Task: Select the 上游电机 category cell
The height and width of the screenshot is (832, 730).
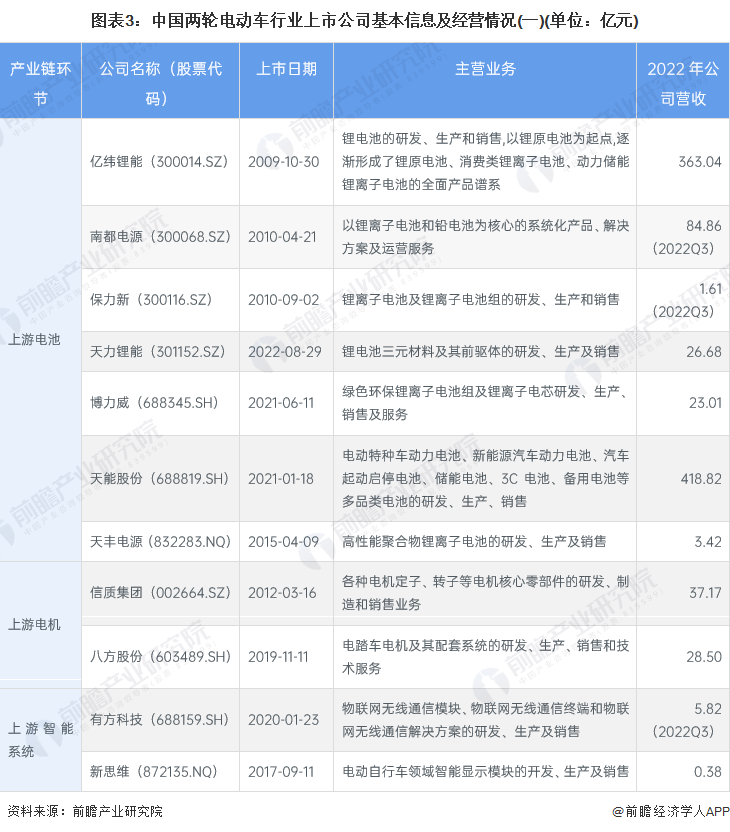Action: click(35, 624)
